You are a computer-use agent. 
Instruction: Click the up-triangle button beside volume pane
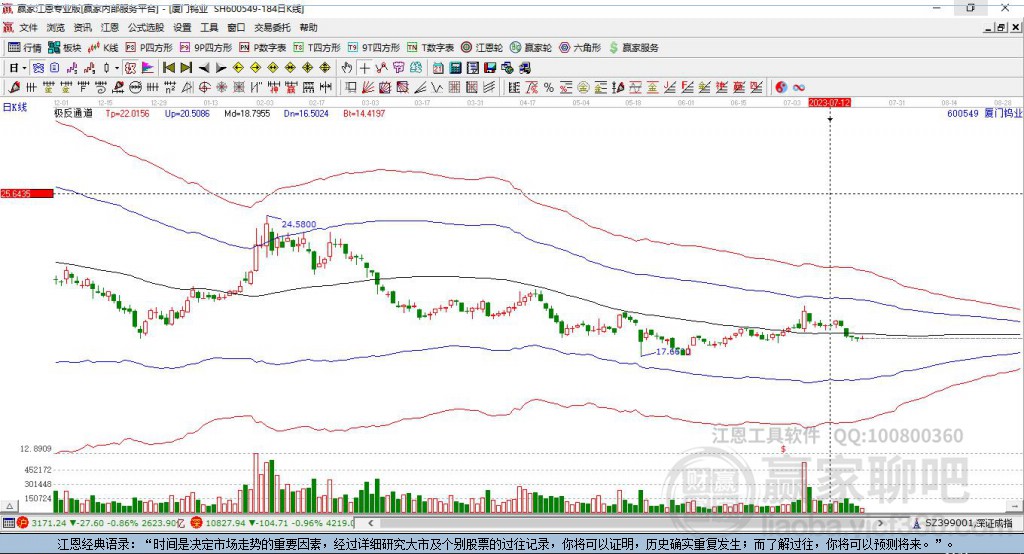[x=9, y=506]
